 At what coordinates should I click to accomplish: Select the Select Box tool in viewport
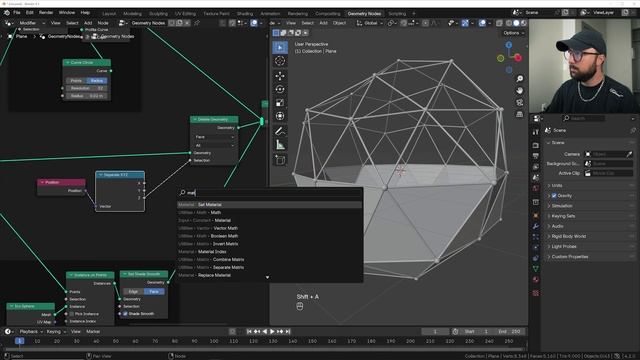click(x=280, y=48)
